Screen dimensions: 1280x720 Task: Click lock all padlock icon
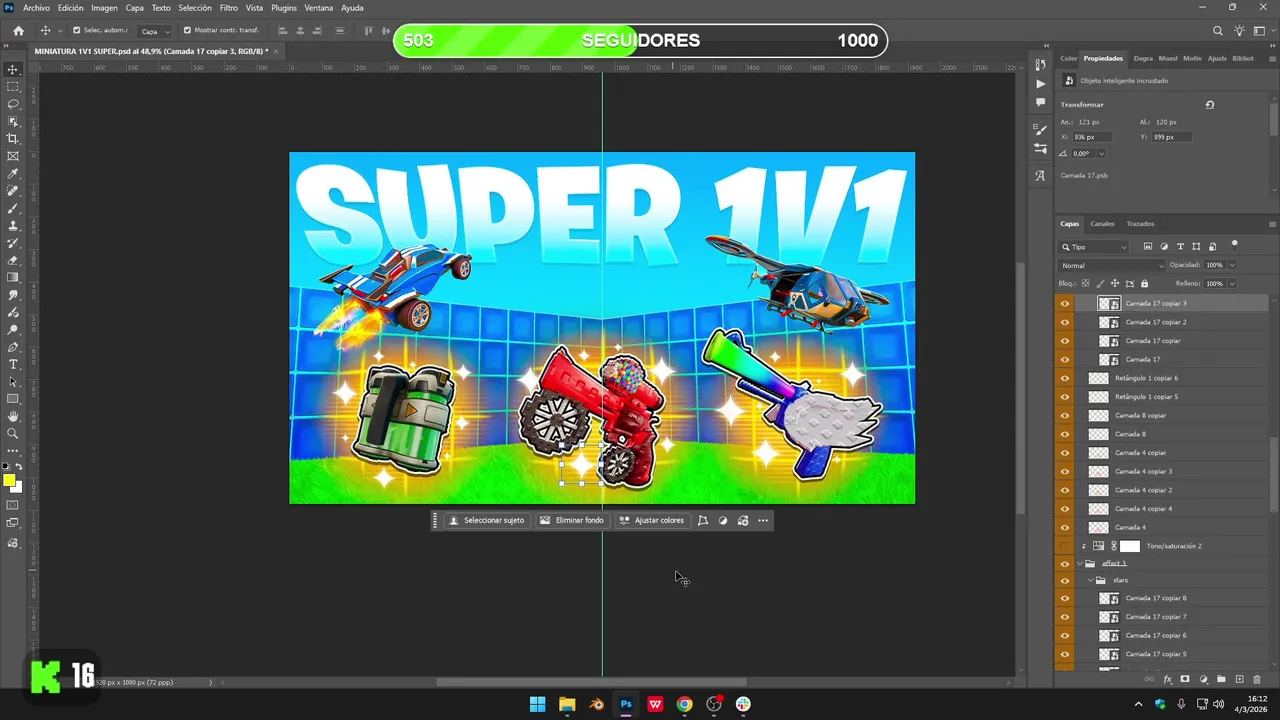pos(1144,283)
